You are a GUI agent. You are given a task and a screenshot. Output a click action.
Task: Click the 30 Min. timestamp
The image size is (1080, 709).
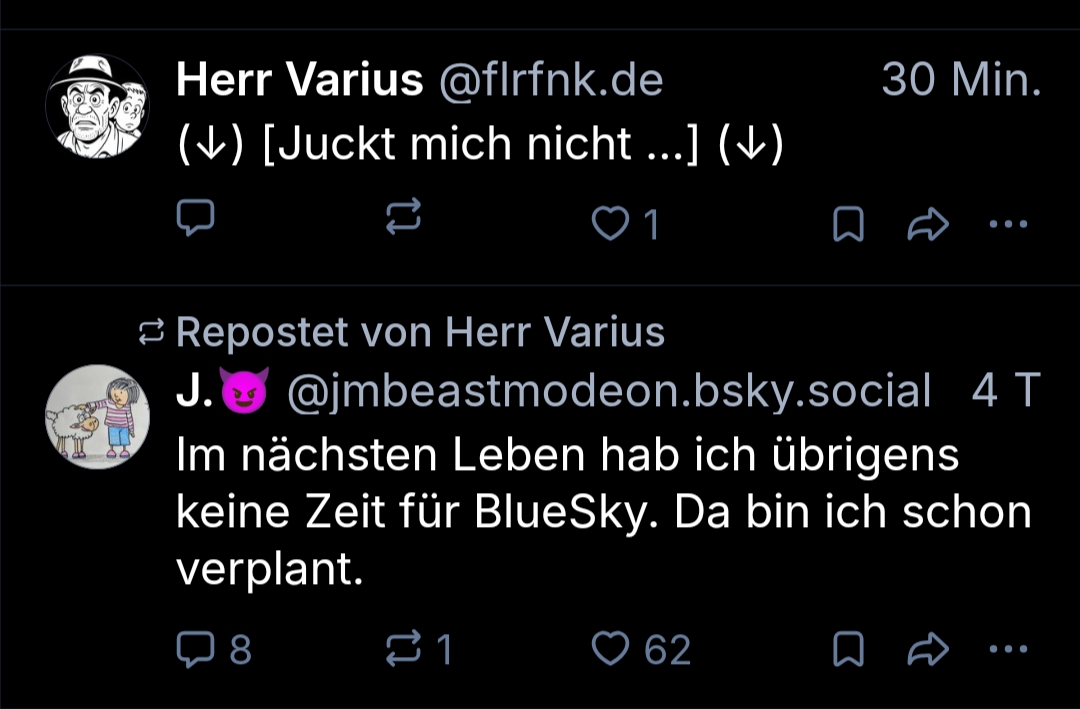tap(960, 80)
